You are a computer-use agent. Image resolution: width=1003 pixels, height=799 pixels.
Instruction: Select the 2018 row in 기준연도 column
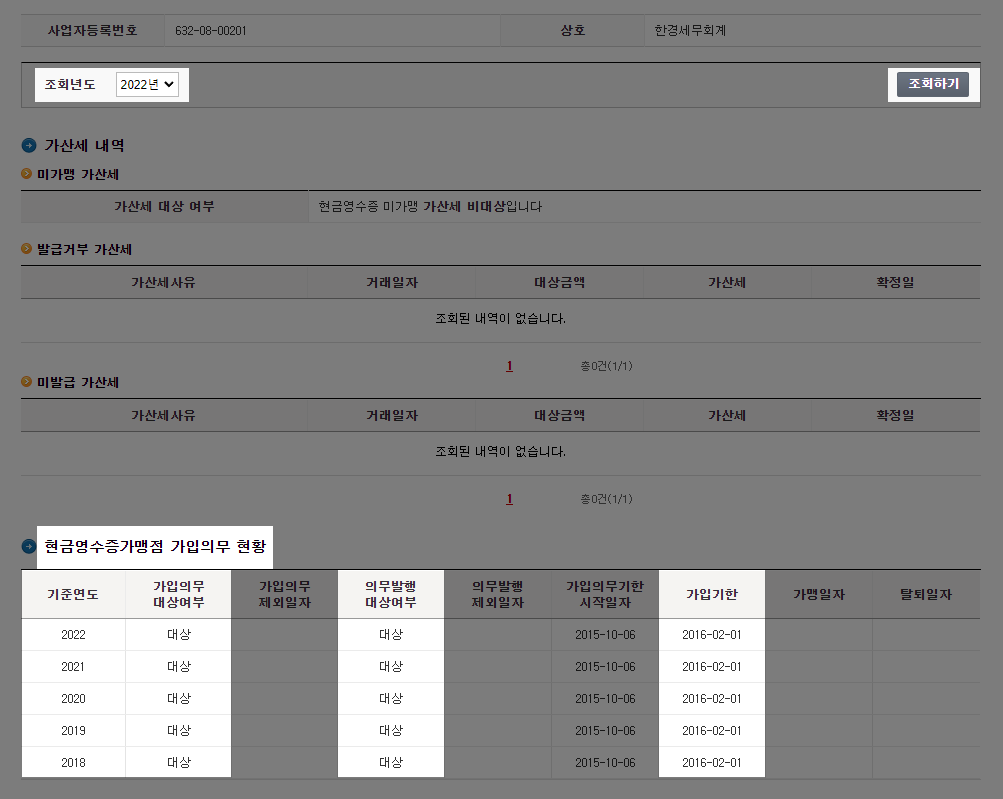pyautogui.click(x=73, y=763)
